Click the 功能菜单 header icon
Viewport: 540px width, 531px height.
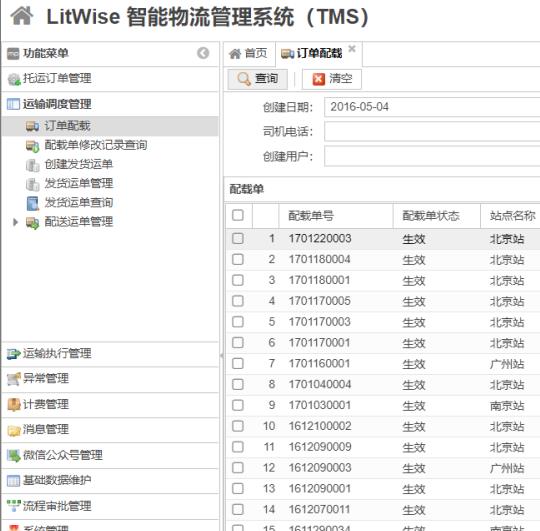[13, 53]
